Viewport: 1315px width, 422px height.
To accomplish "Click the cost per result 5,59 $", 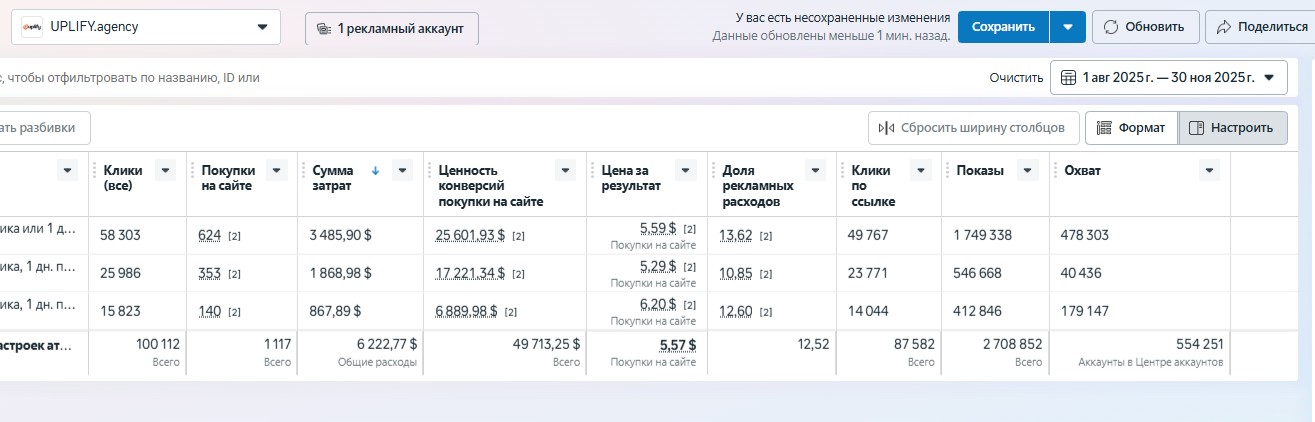I will 658,228.
